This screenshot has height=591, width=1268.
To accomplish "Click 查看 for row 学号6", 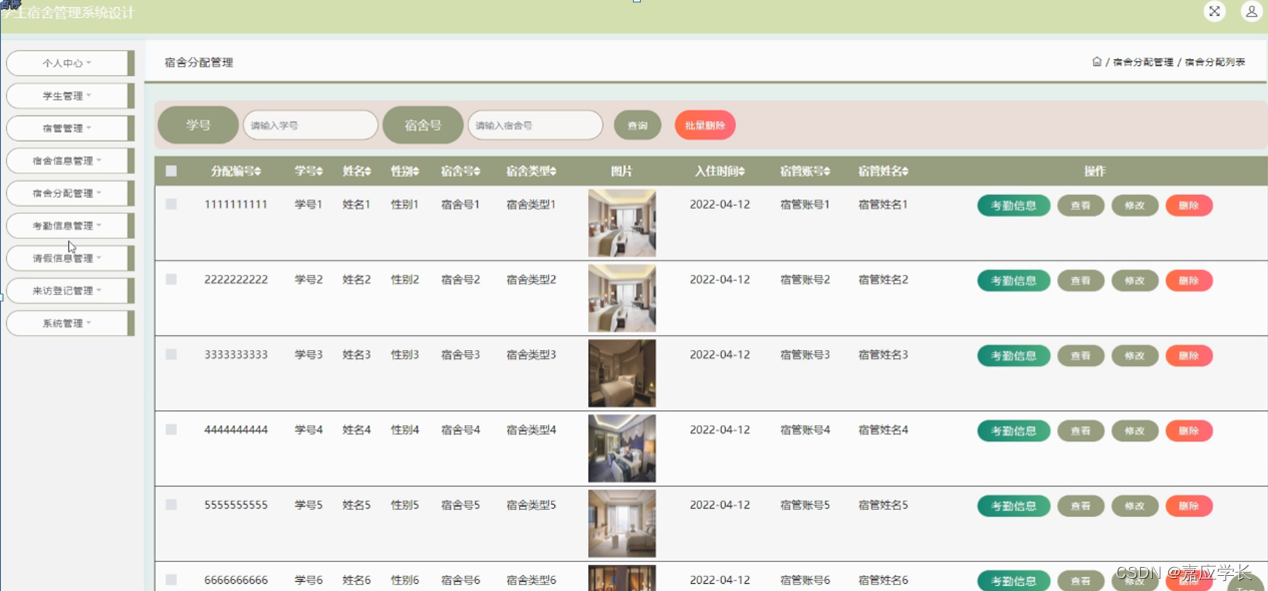I will [x=1081, y=581].
